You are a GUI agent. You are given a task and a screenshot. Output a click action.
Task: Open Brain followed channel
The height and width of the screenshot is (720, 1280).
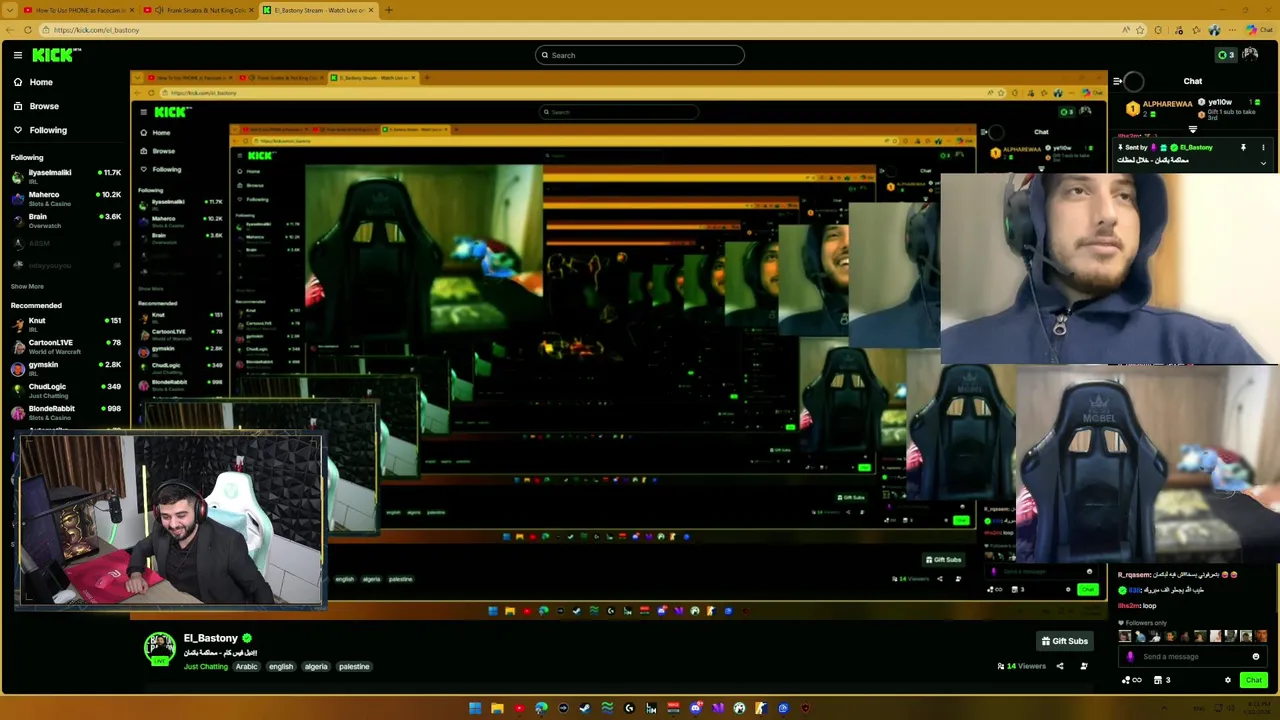pyautogui.click(x=65, y=220)
